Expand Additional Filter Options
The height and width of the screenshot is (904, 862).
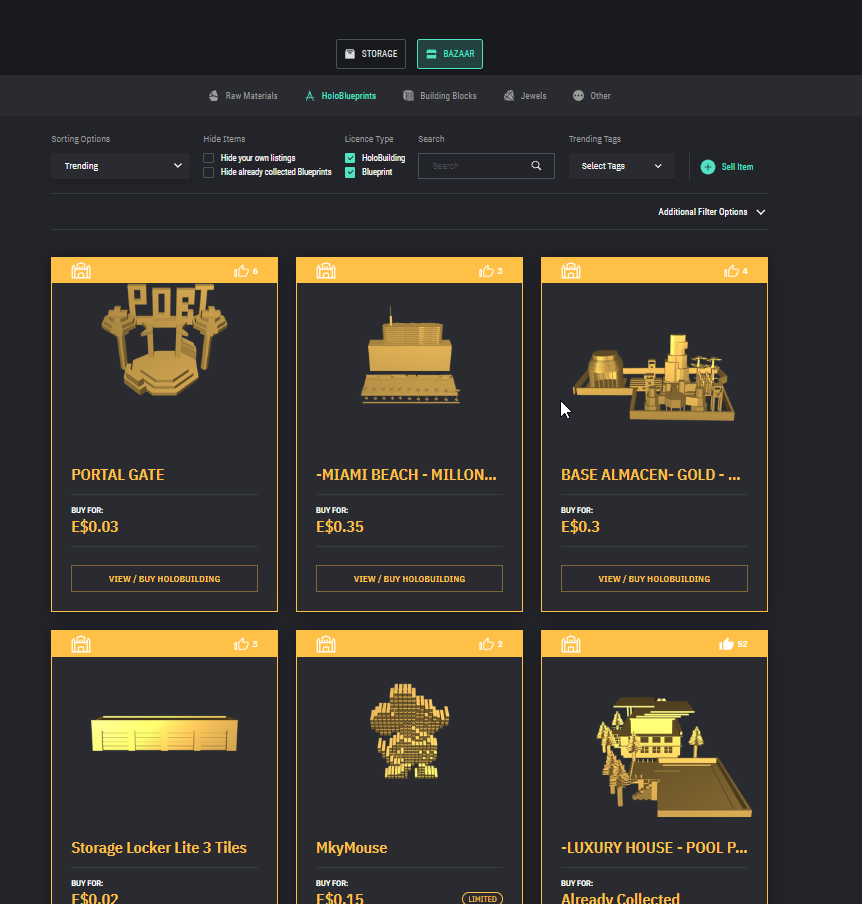click(x=711, y=212)
